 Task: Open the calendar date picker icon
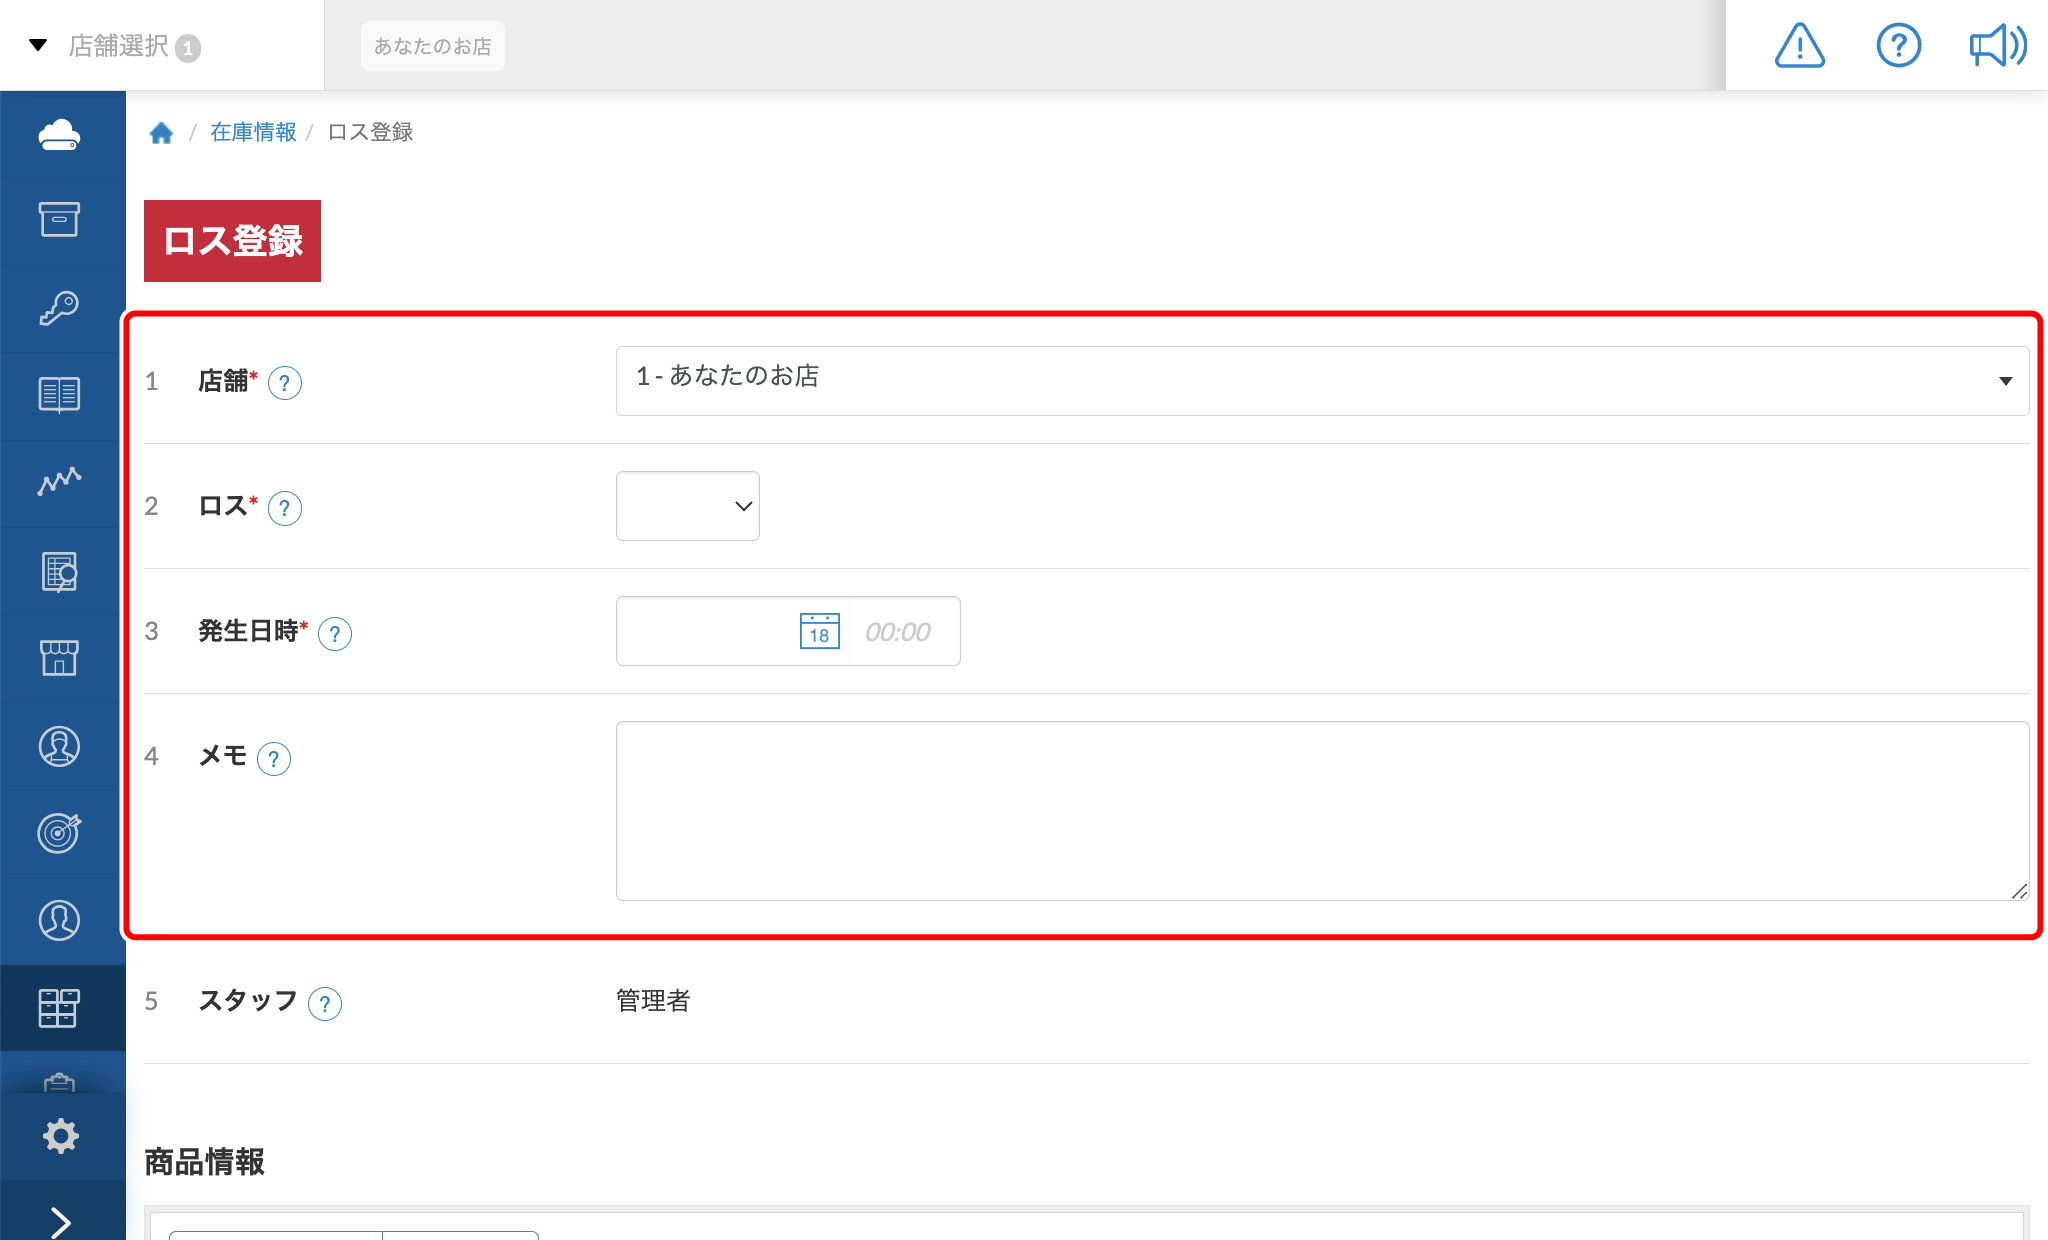[819, 631]
